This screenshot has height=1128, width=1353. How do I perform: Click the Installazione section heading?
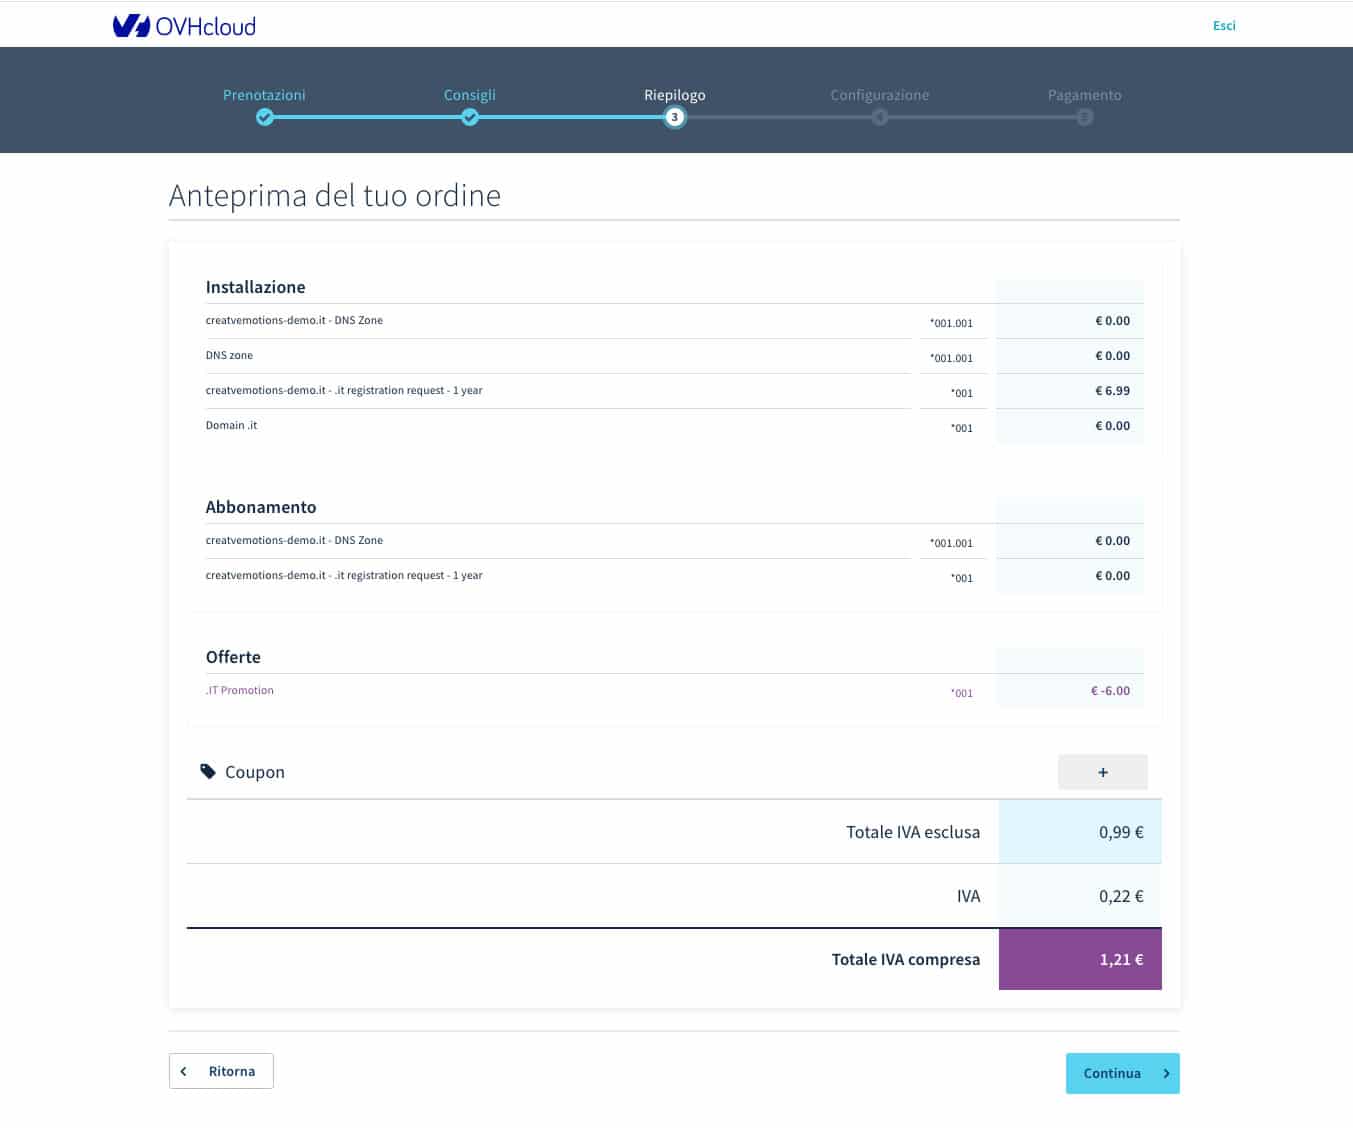point(255,287)
